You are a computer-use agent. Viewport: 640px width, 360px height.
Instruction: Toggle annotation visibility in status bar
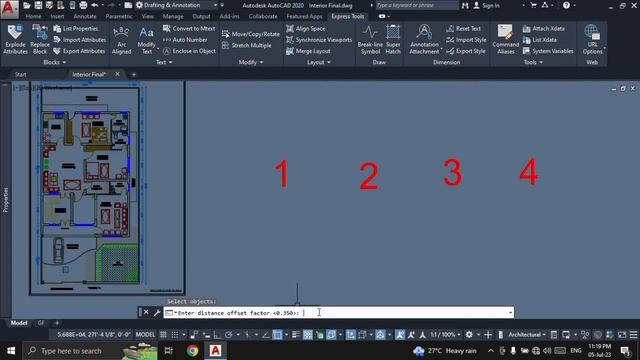click(400, 335)
